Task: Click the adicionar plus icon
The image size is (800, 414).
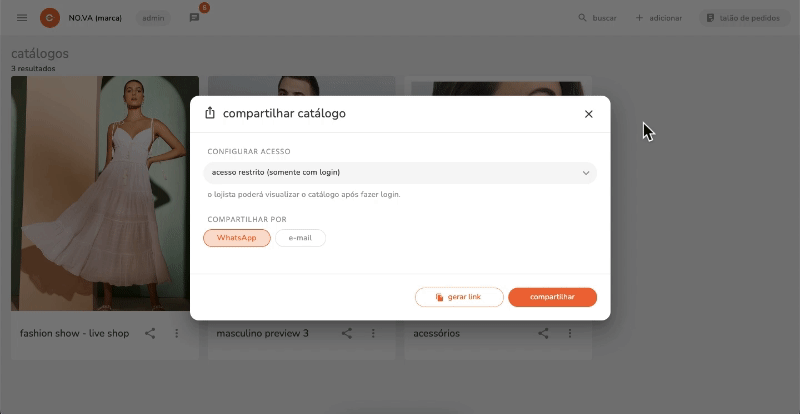Action: tap(639, 18)
